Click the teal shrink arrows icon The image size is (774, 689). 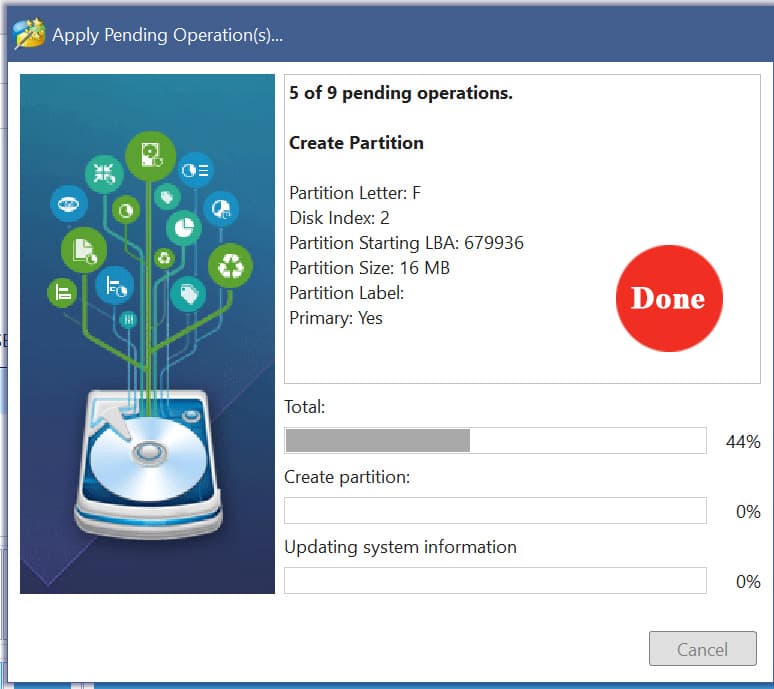click(104, 173)
